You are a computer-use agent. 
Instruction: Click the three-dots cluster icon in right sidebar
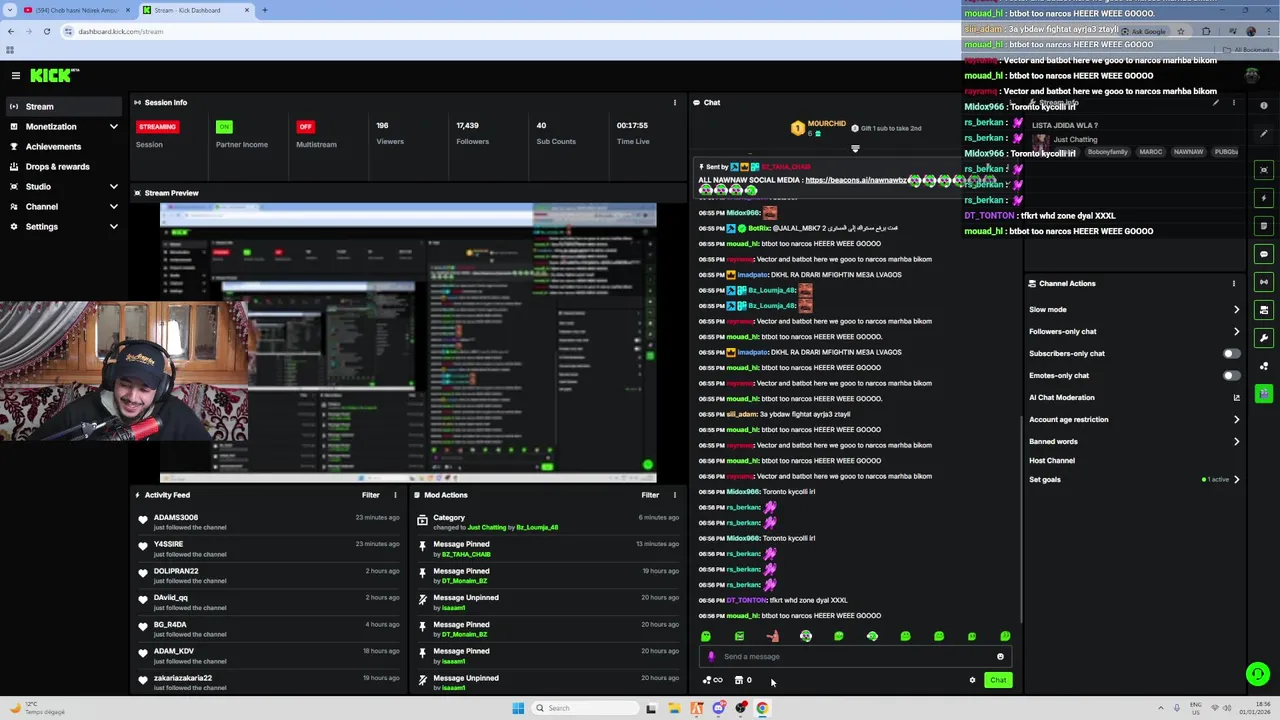click(x=1264, y=366)
